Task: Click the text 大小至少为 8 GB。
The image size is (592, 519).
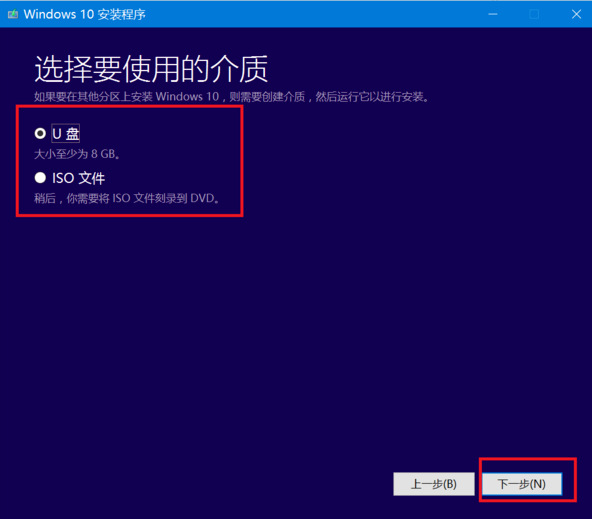Action: (x=77, y=154)
